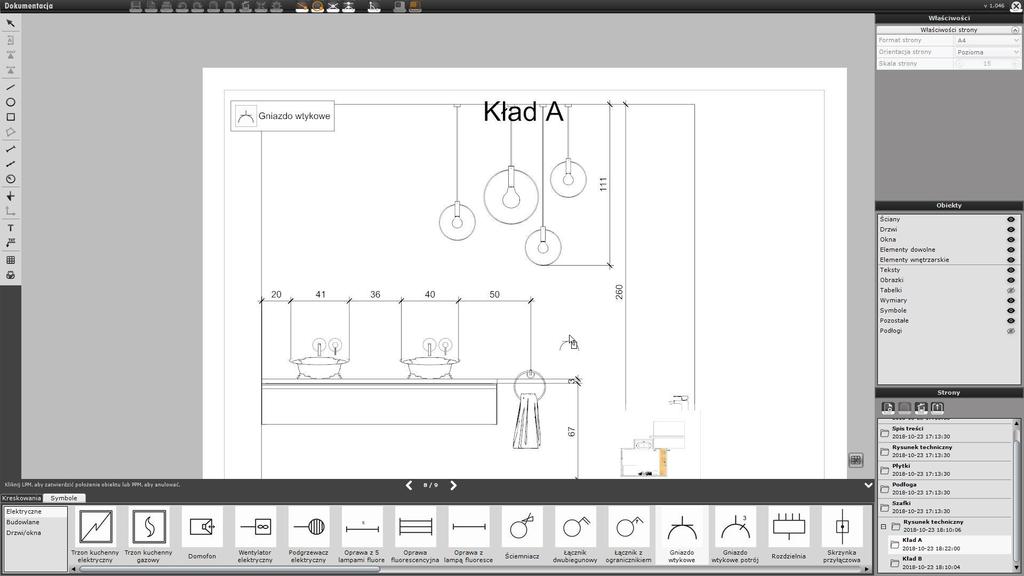Switch to the Symbole tab
This screenshot has height=576, width=1024.
[x=64, y=498]
